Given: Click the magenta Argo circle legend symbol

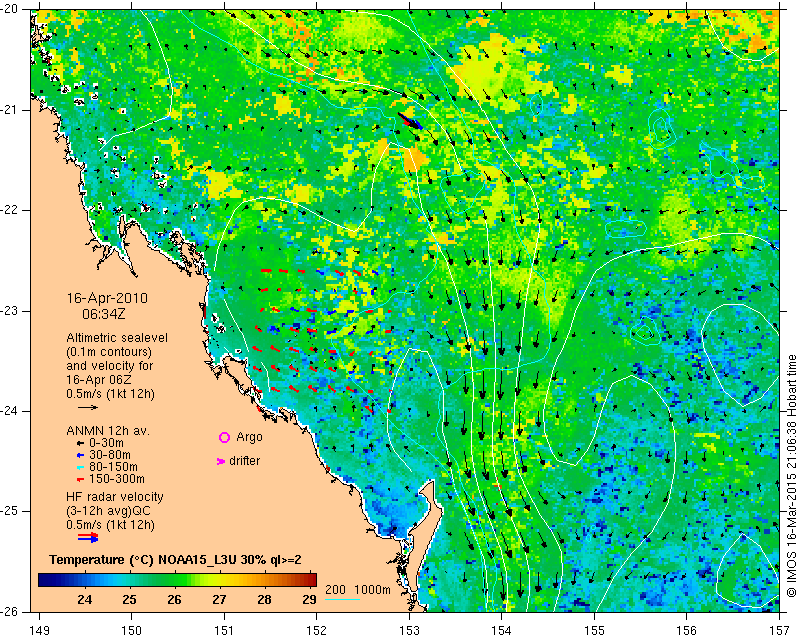Looking at the screenshot, I should [x=224, y=437].
